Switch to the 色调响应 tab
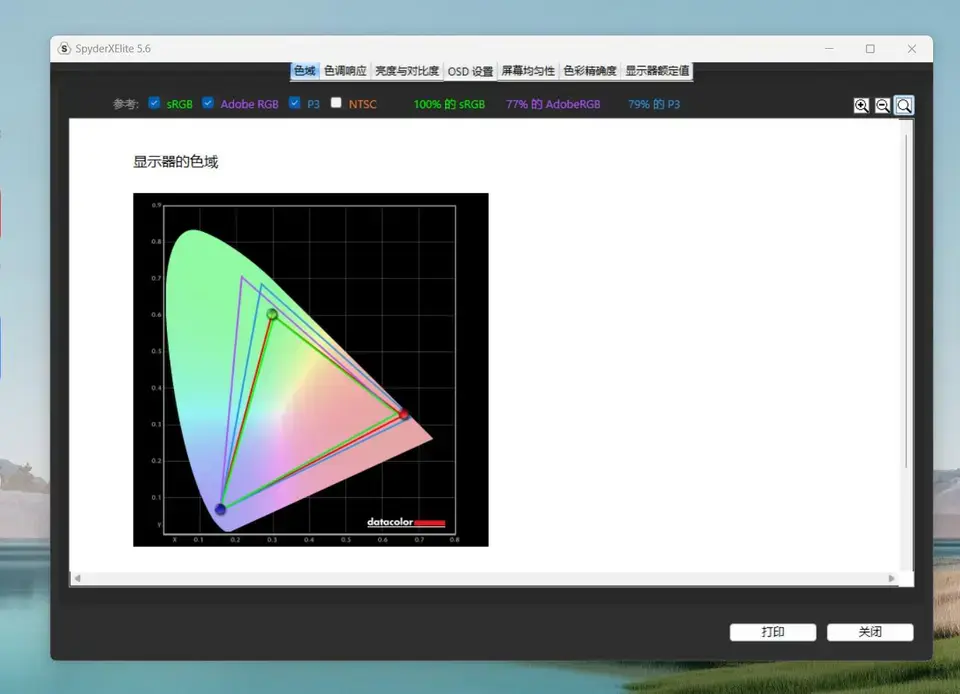The image size is (960, 694). (345, 71)
